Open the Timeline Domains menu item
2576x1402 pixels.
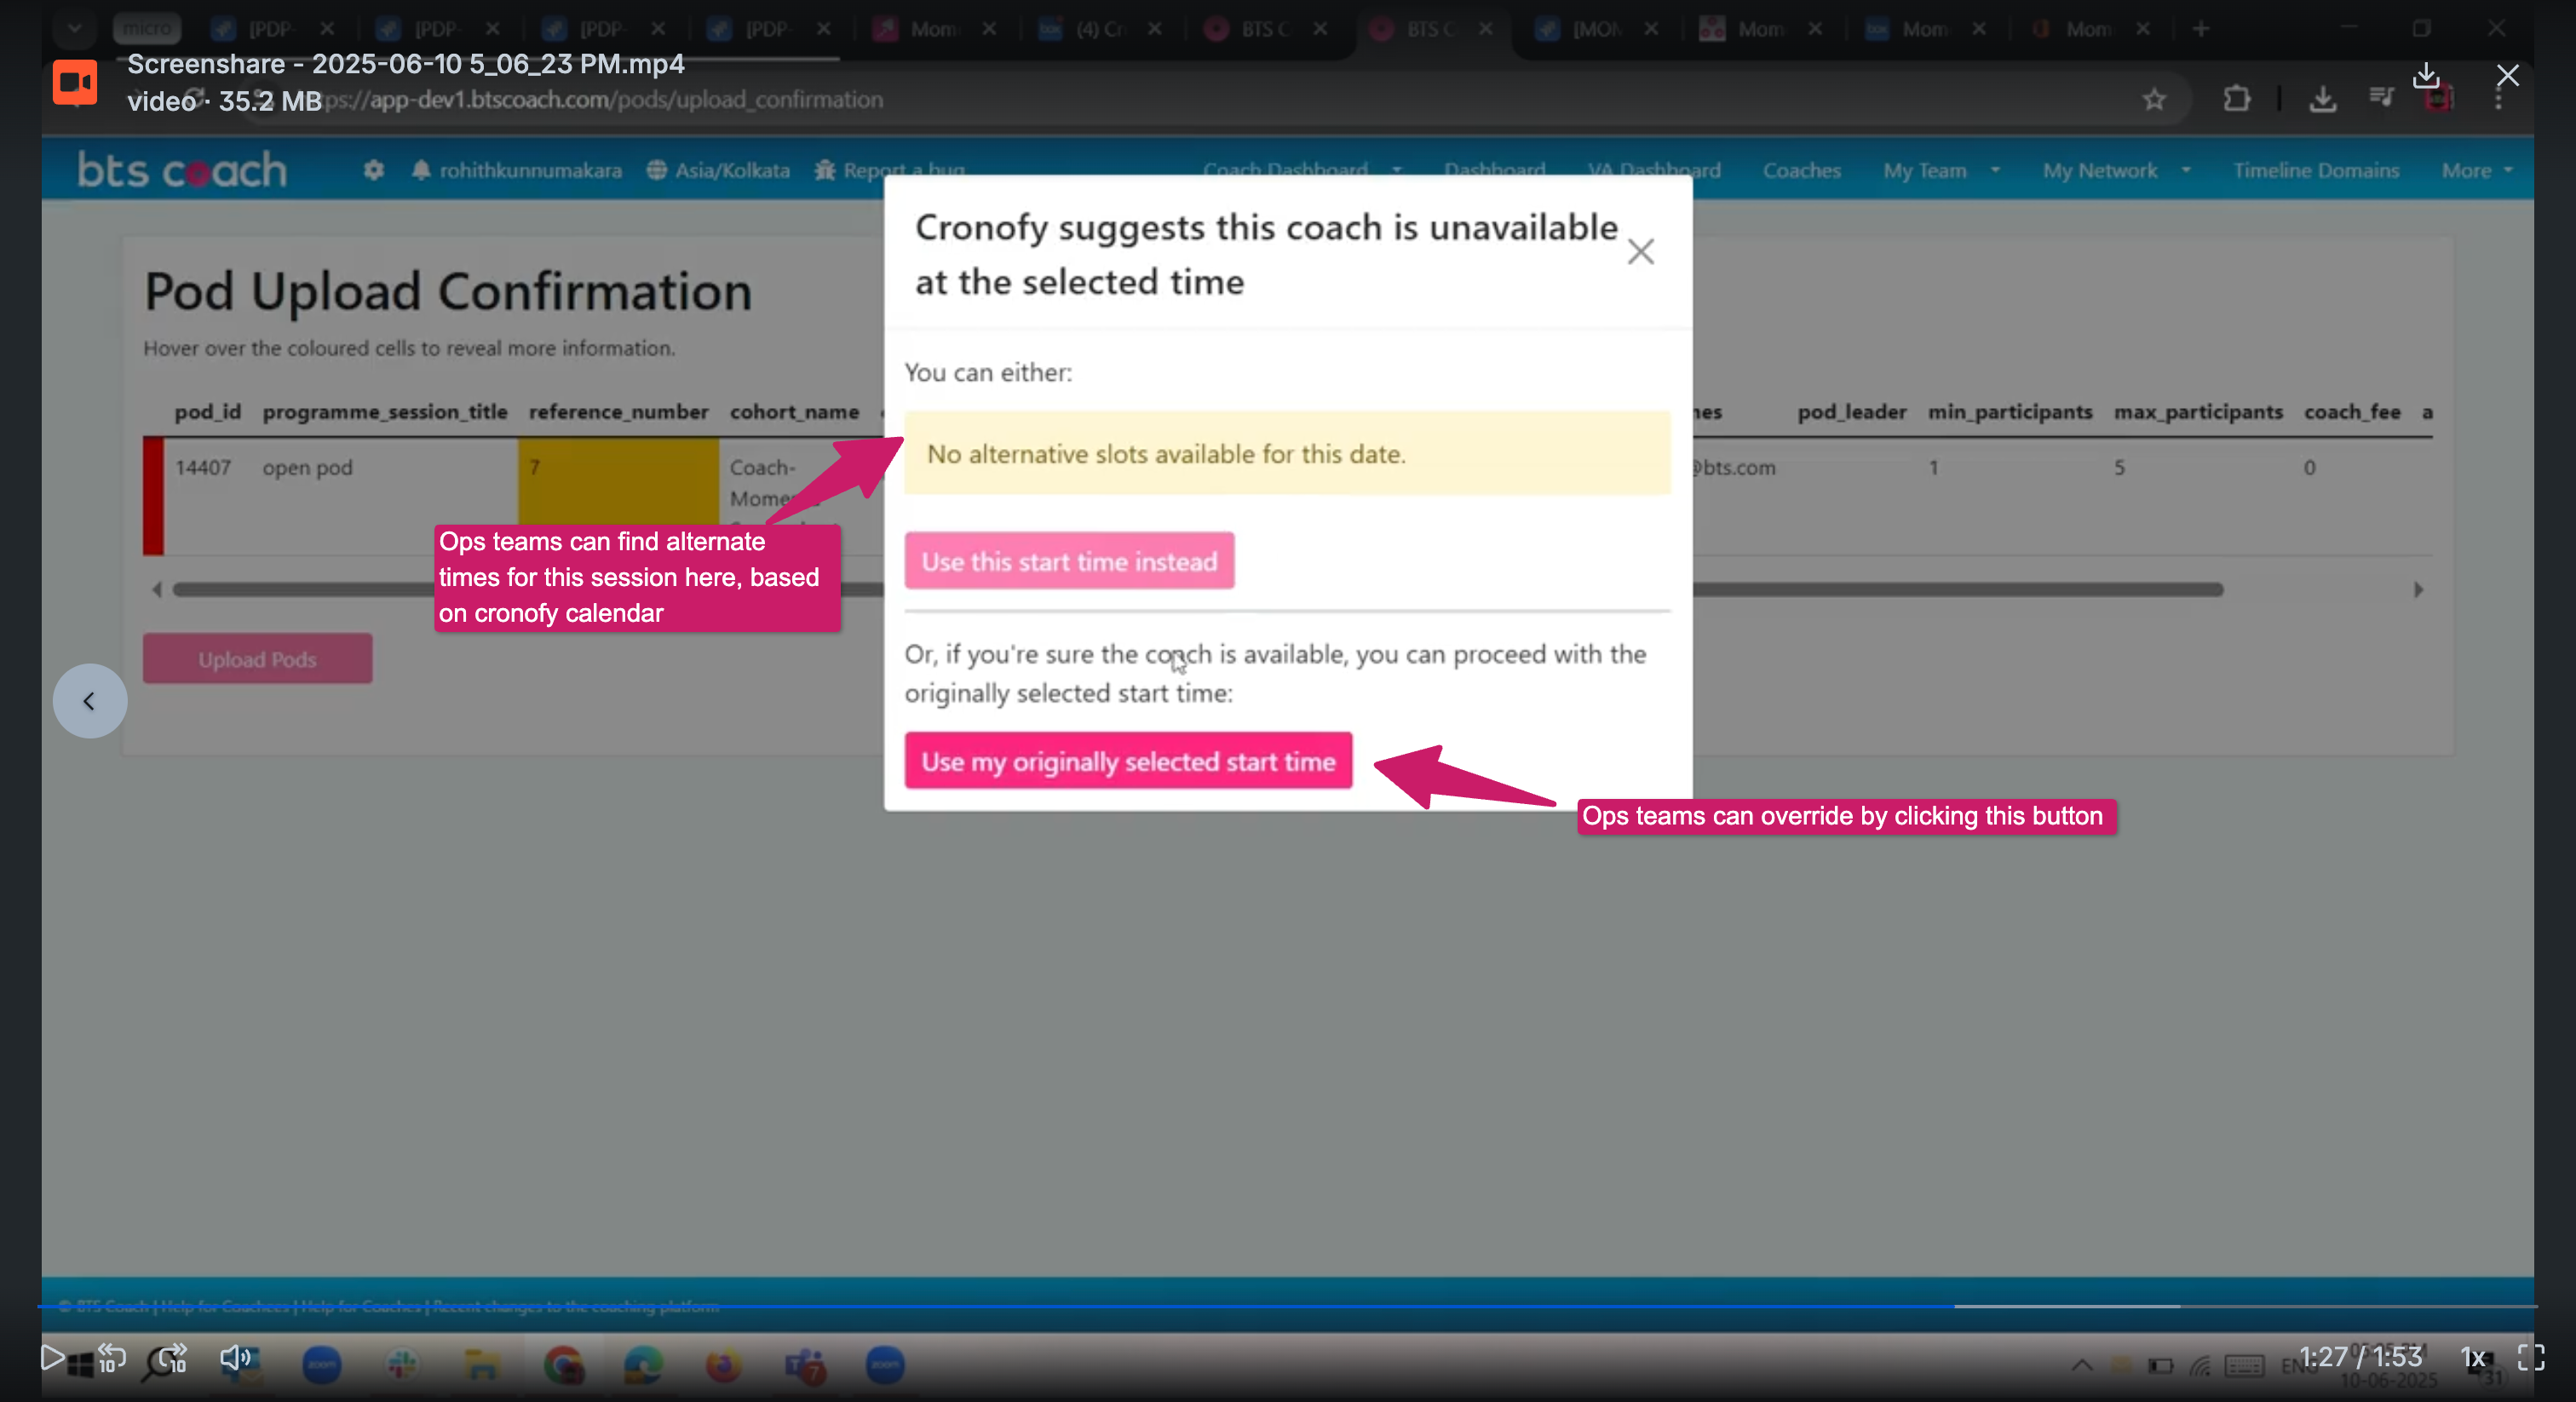click(2316, 171)
